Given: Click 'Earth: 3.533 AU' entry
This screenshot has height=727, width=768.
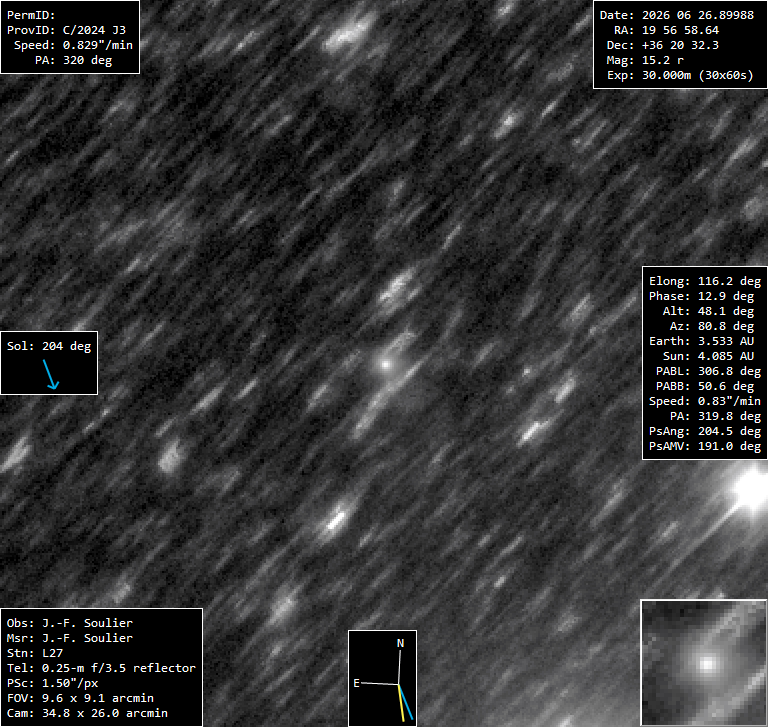Looking at the screenshot, I should (x=701, y=341).
